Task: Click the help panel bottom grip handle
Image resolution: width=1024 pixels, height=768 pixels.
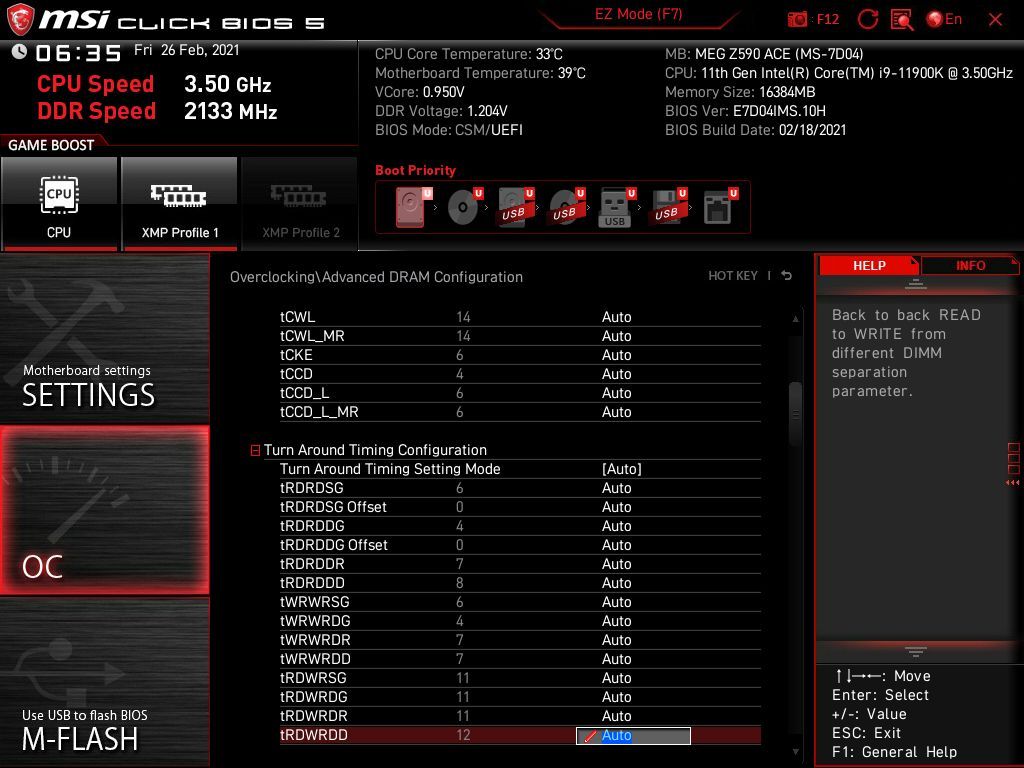Action: [x=916, y=651]
